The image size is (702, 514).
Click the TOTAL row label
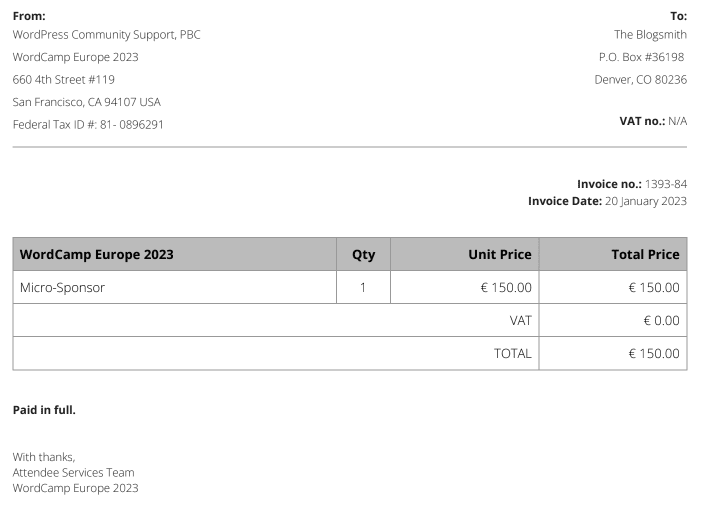click(x=513, y=354)
